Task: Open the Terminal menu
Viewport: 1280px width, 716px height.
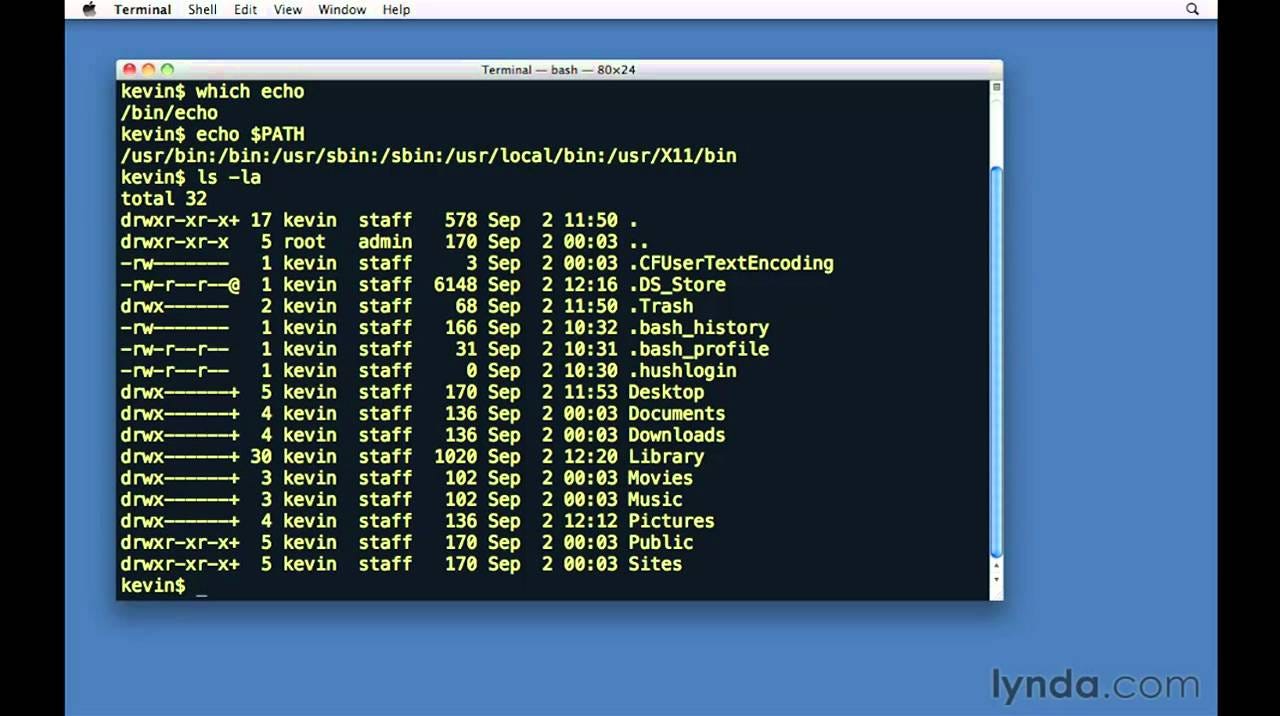Action: [142, 9]
